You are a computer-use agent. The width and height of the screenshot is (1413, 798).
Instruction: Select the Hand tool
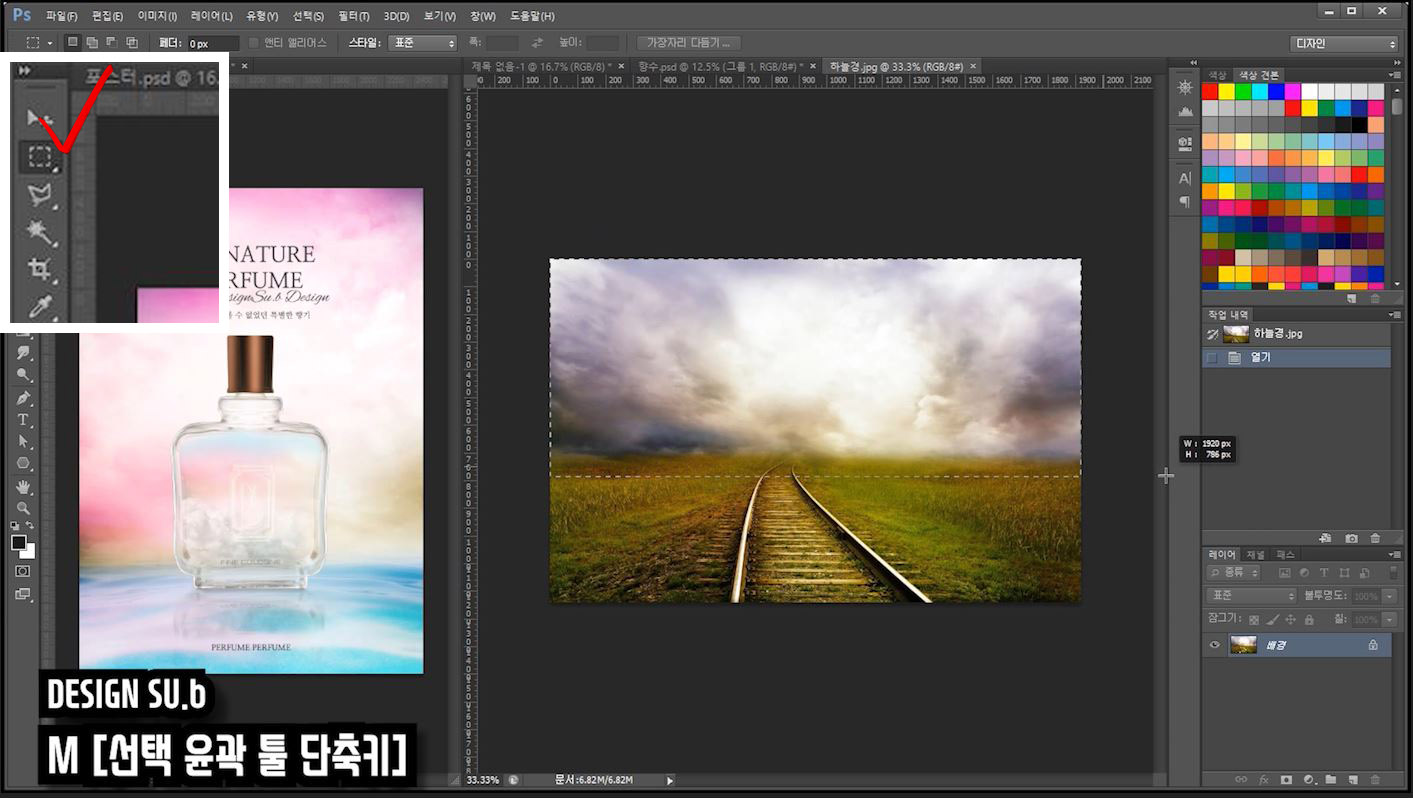click(x=23, y=487)
